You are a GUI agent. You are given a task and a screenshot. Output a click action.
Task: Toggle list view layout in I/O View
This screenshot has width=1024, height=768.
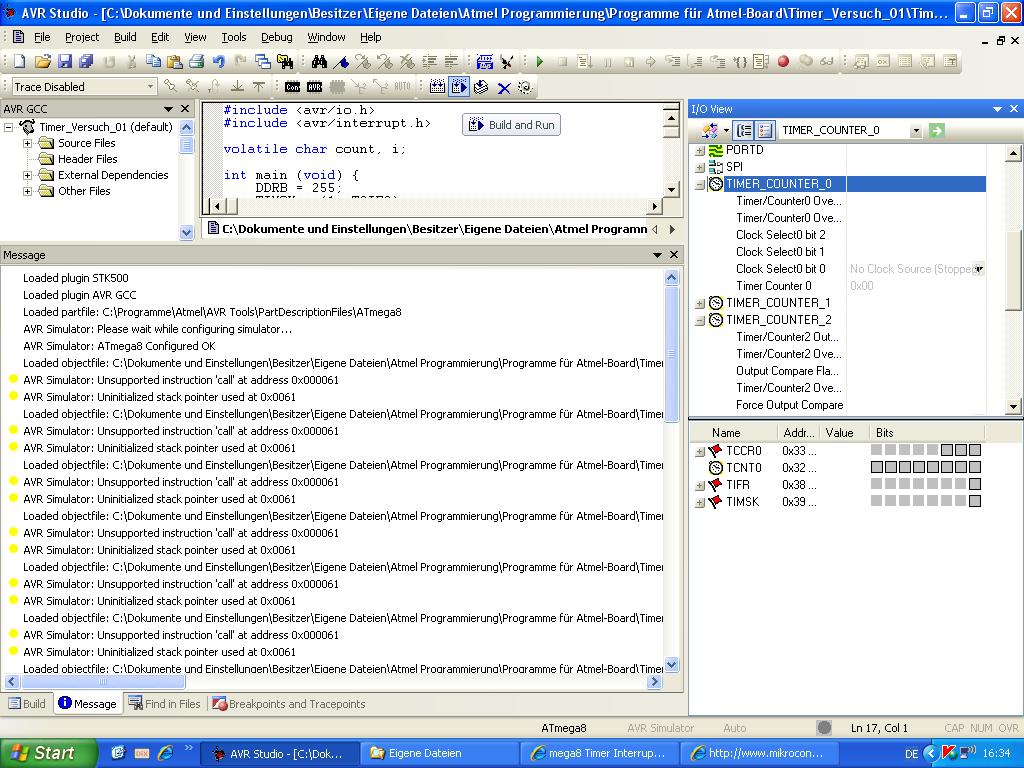click(x=765, y=131)
